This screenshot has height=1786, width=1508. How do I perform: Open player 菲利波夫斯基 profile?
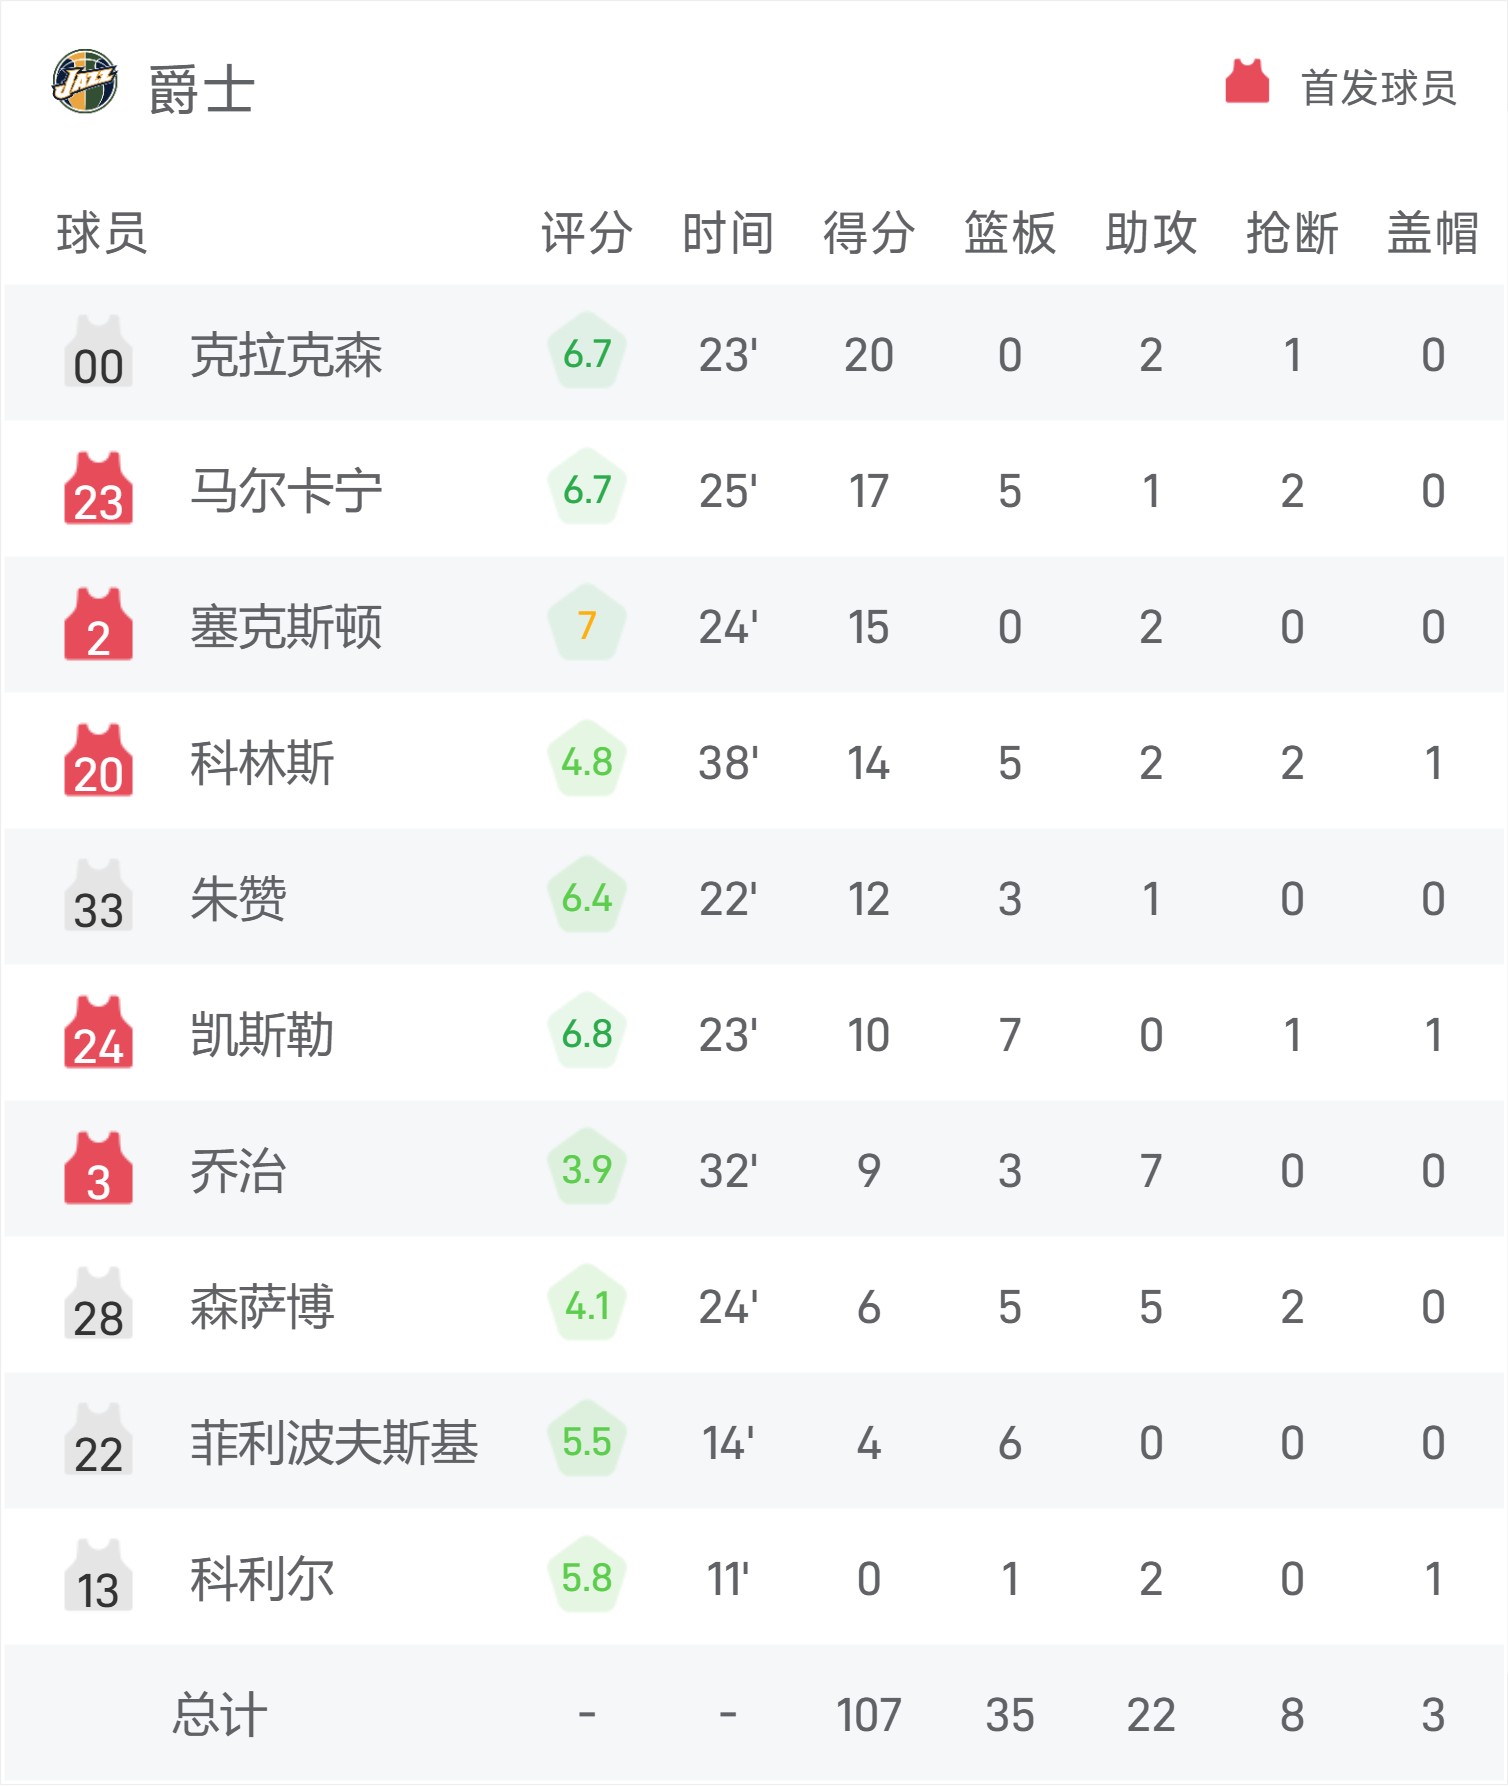click(334, 1443)
